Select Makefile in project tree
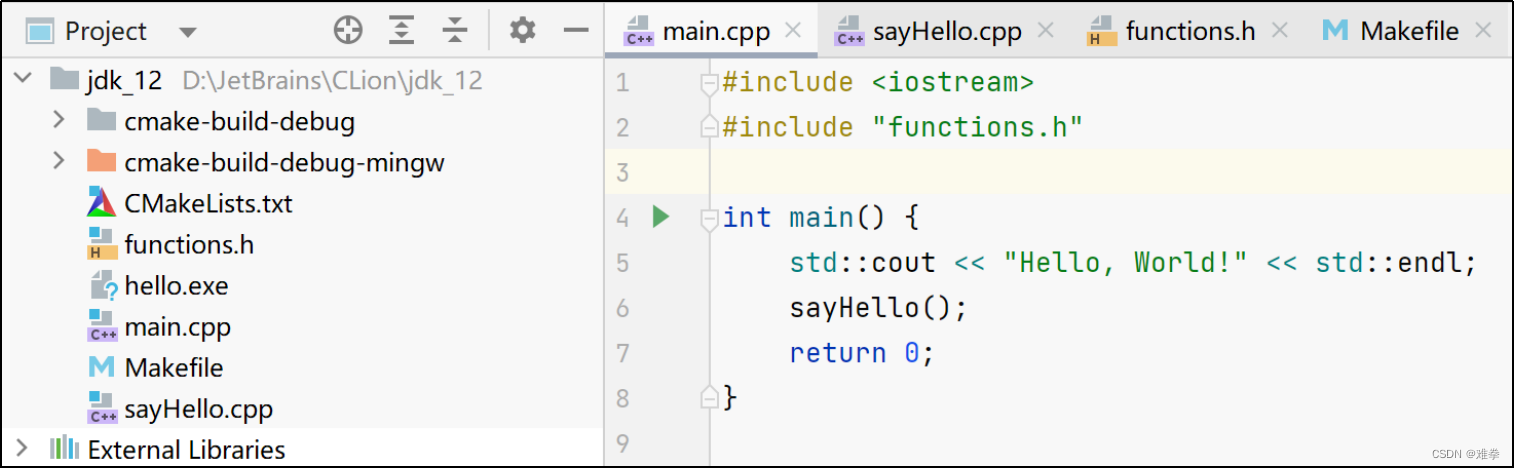The height and width of the screenshot is (469, 1515). 174,368
